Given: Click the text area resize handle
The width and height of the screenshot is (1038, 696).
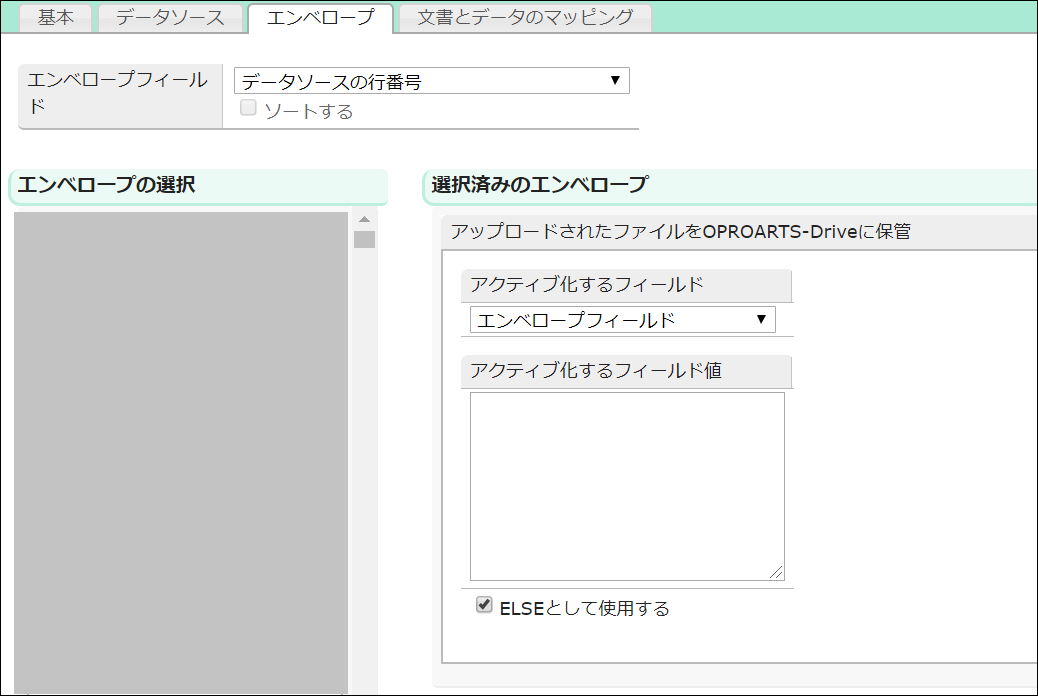Looking at the screenshot, I should tap(777, 573).
